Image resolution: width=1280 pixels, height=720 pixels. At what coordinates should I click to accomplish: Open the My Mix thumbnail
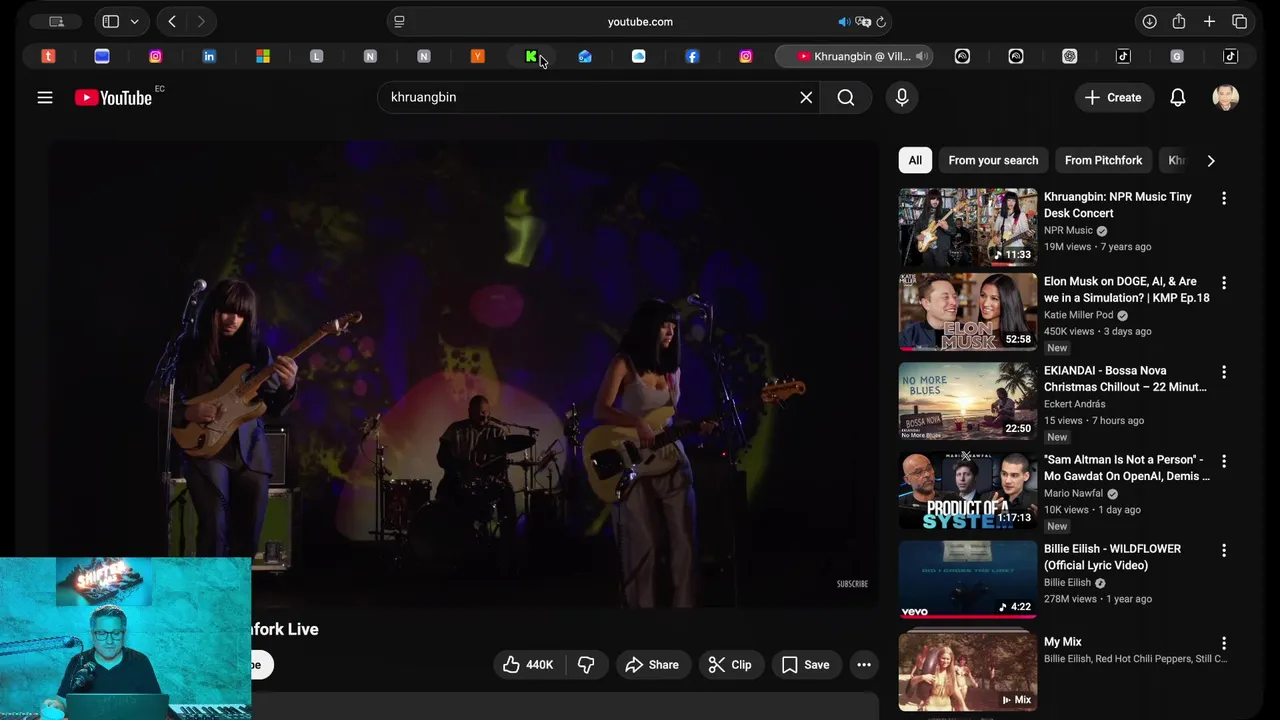pos(968,671)
